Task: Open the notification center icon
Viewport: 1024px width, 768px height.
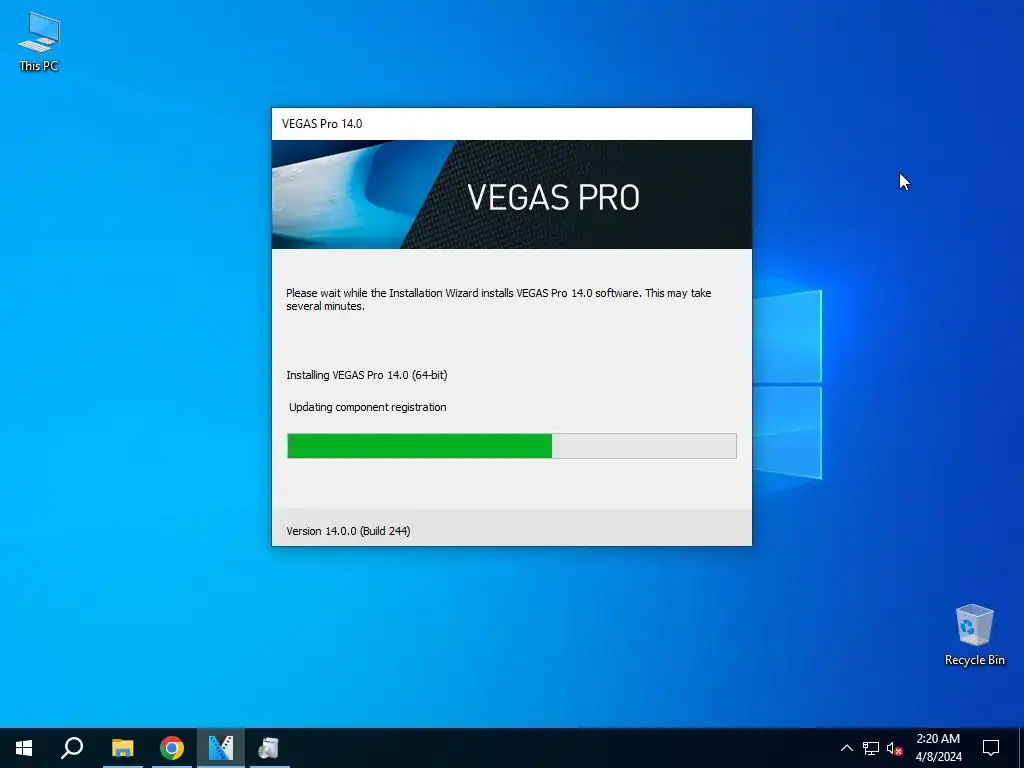Action: 991,748
